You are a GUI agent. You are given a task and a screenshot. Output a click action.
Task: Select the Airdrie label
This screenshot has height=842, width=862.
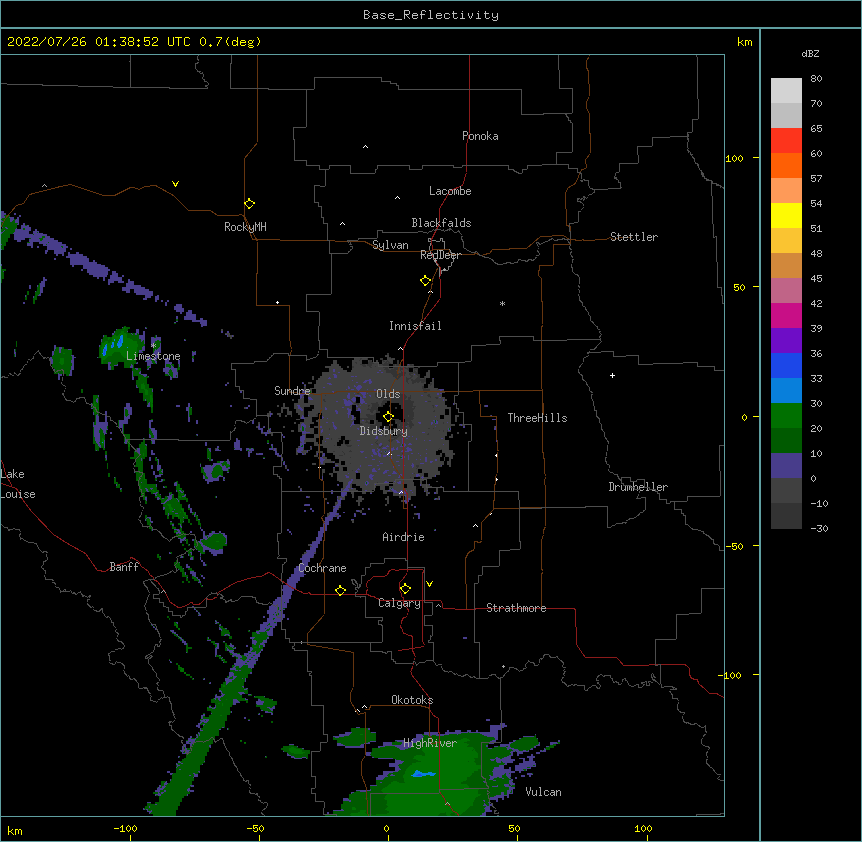[403, 537]
